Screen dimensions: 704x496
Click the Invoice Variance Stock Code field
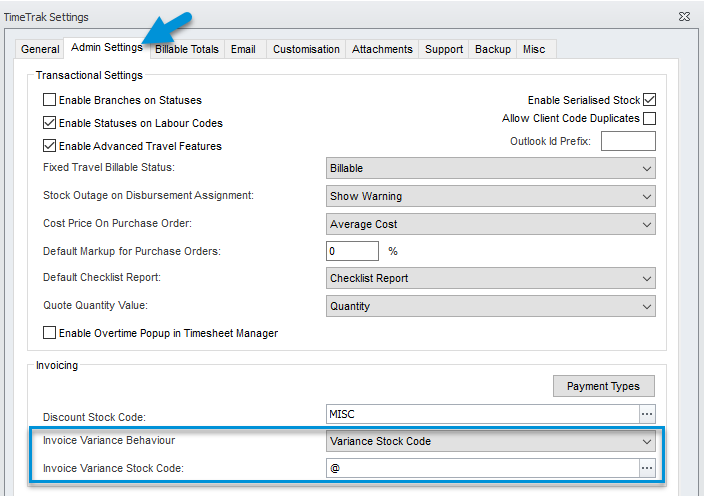point(483,468)
